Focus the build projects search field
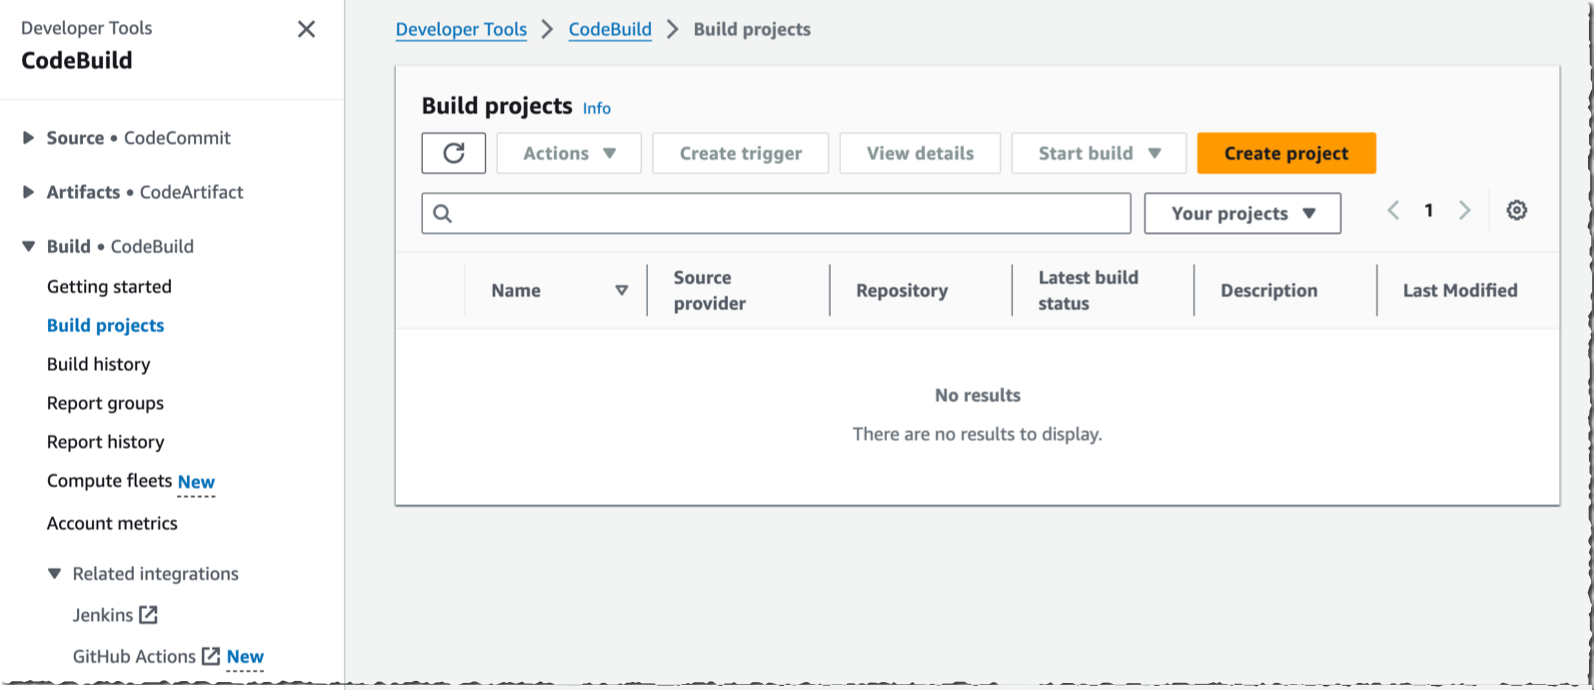This screenshot has width=1594, height=690. pyautogui.click(x=790, y=213)
